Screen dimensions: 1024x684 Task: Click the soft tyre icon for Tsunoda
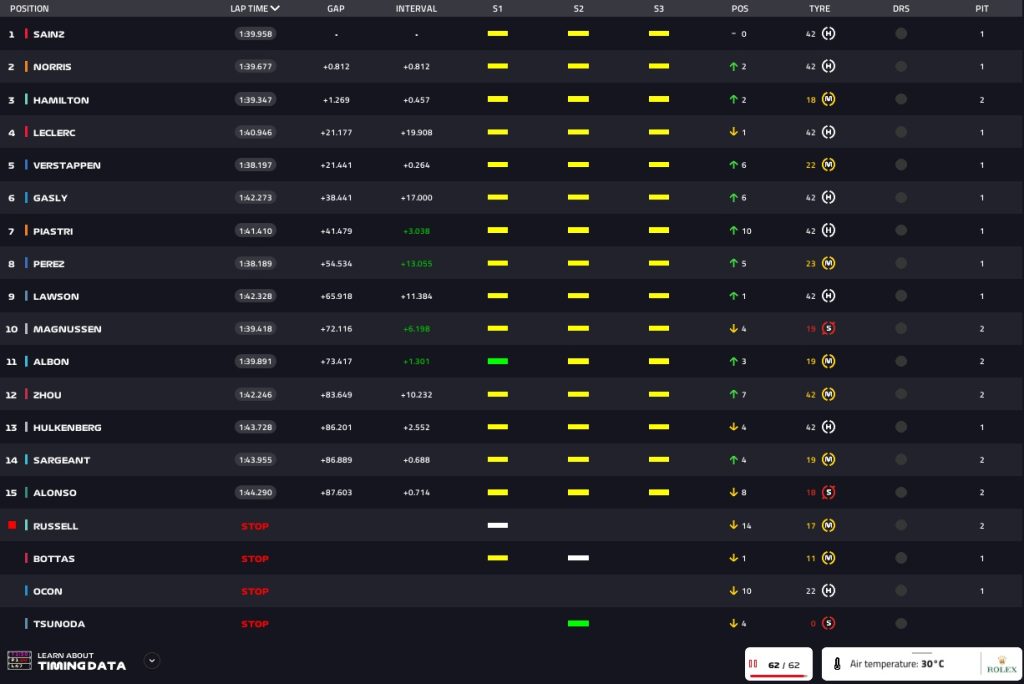(x=828, y=624)
